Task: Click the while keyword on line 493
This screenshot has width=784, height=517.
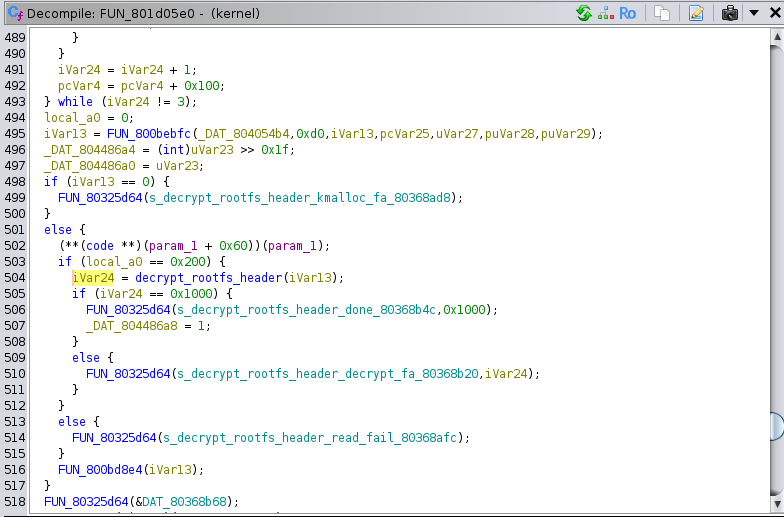Action: pos(75,102)
